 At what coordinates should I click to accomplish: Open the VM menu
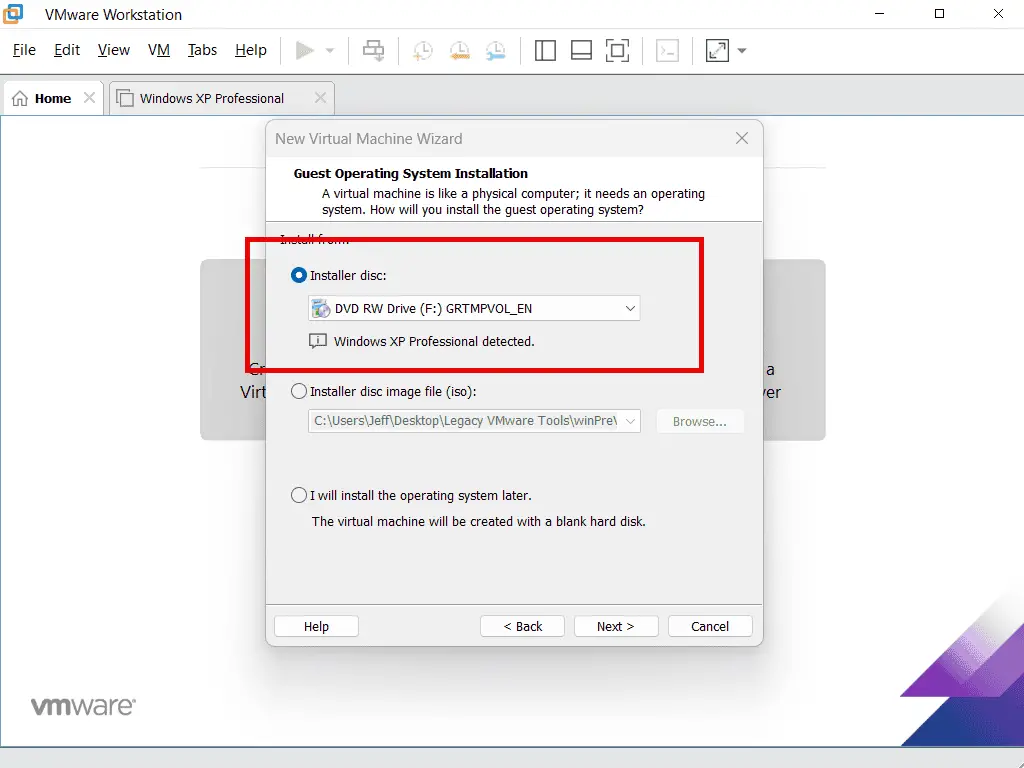pyautogui.click(x=159, y=50)
